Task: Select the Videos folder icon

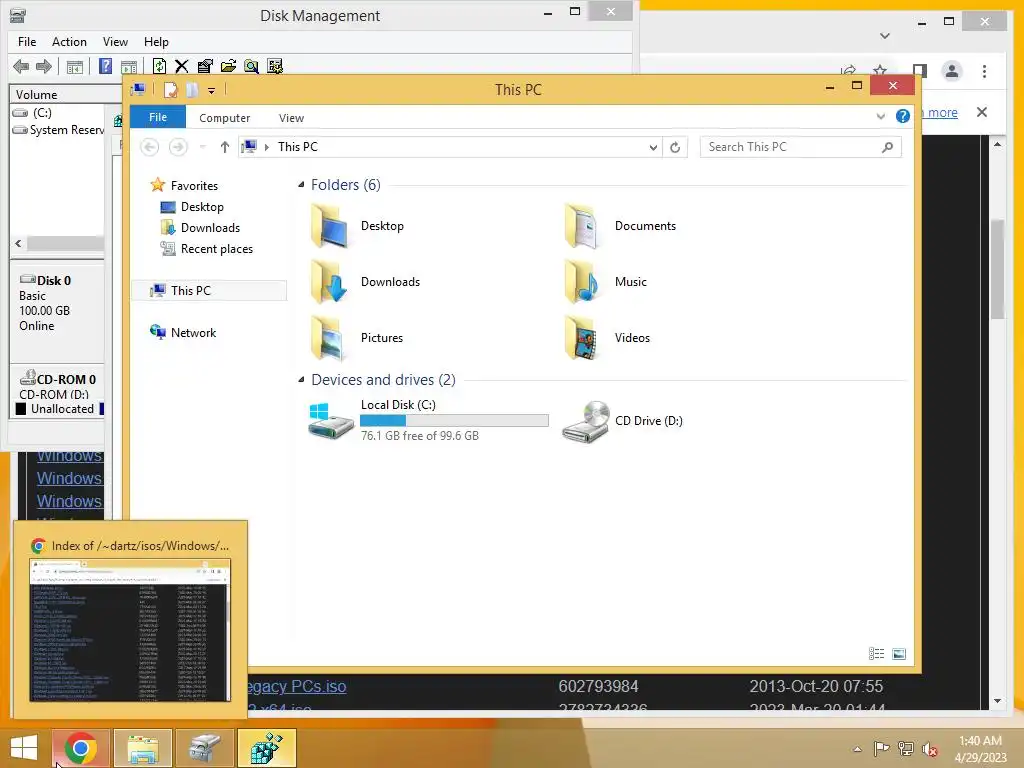Action: coord(583,338)
